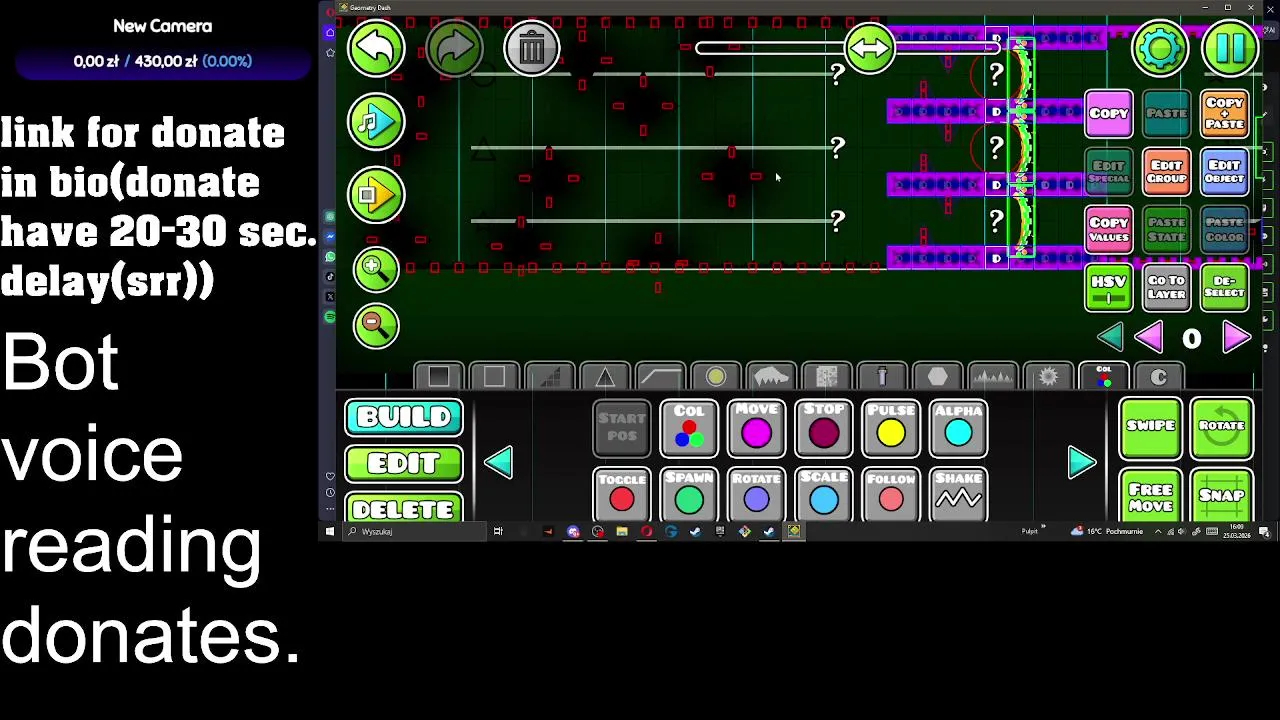Delete selection with trash can button
The width and height of the screenshot is (1280, 720).
pyautogui.click(x=531, y=47)
